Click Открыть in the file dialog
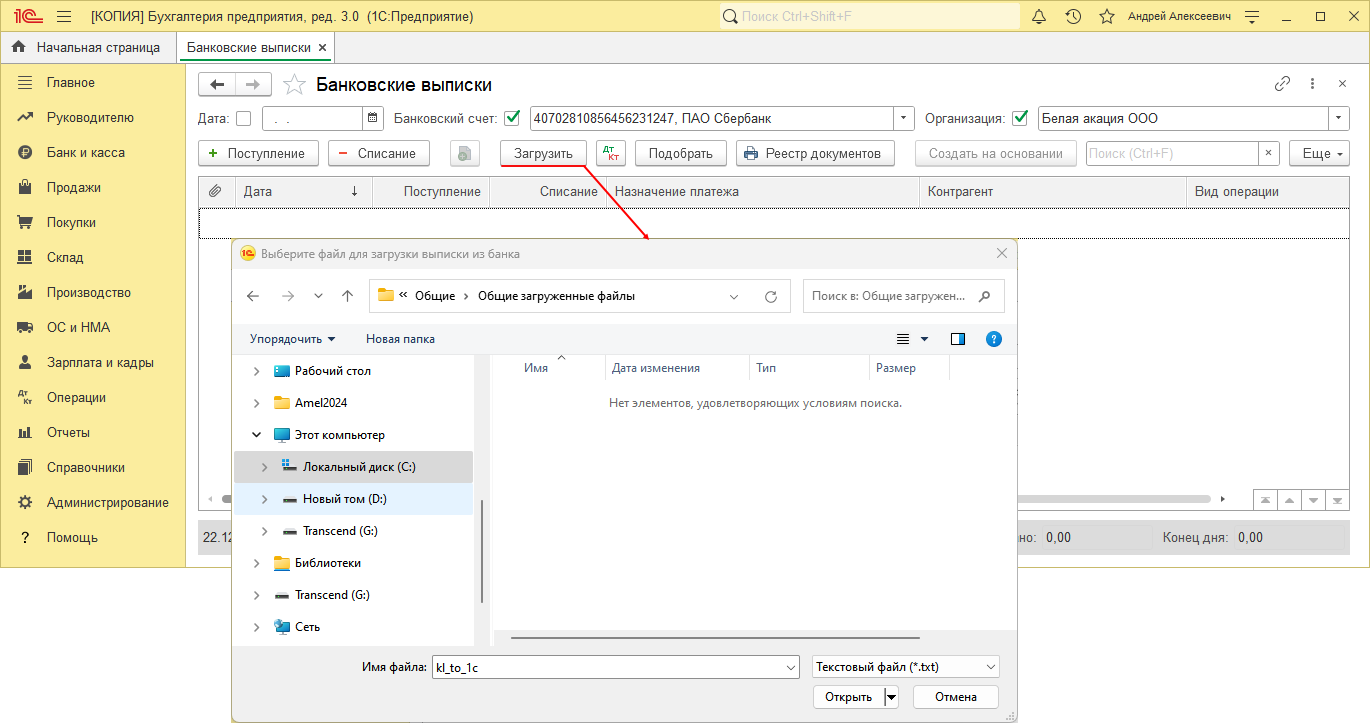This screenshot has height=723, width=1370. 849,697
